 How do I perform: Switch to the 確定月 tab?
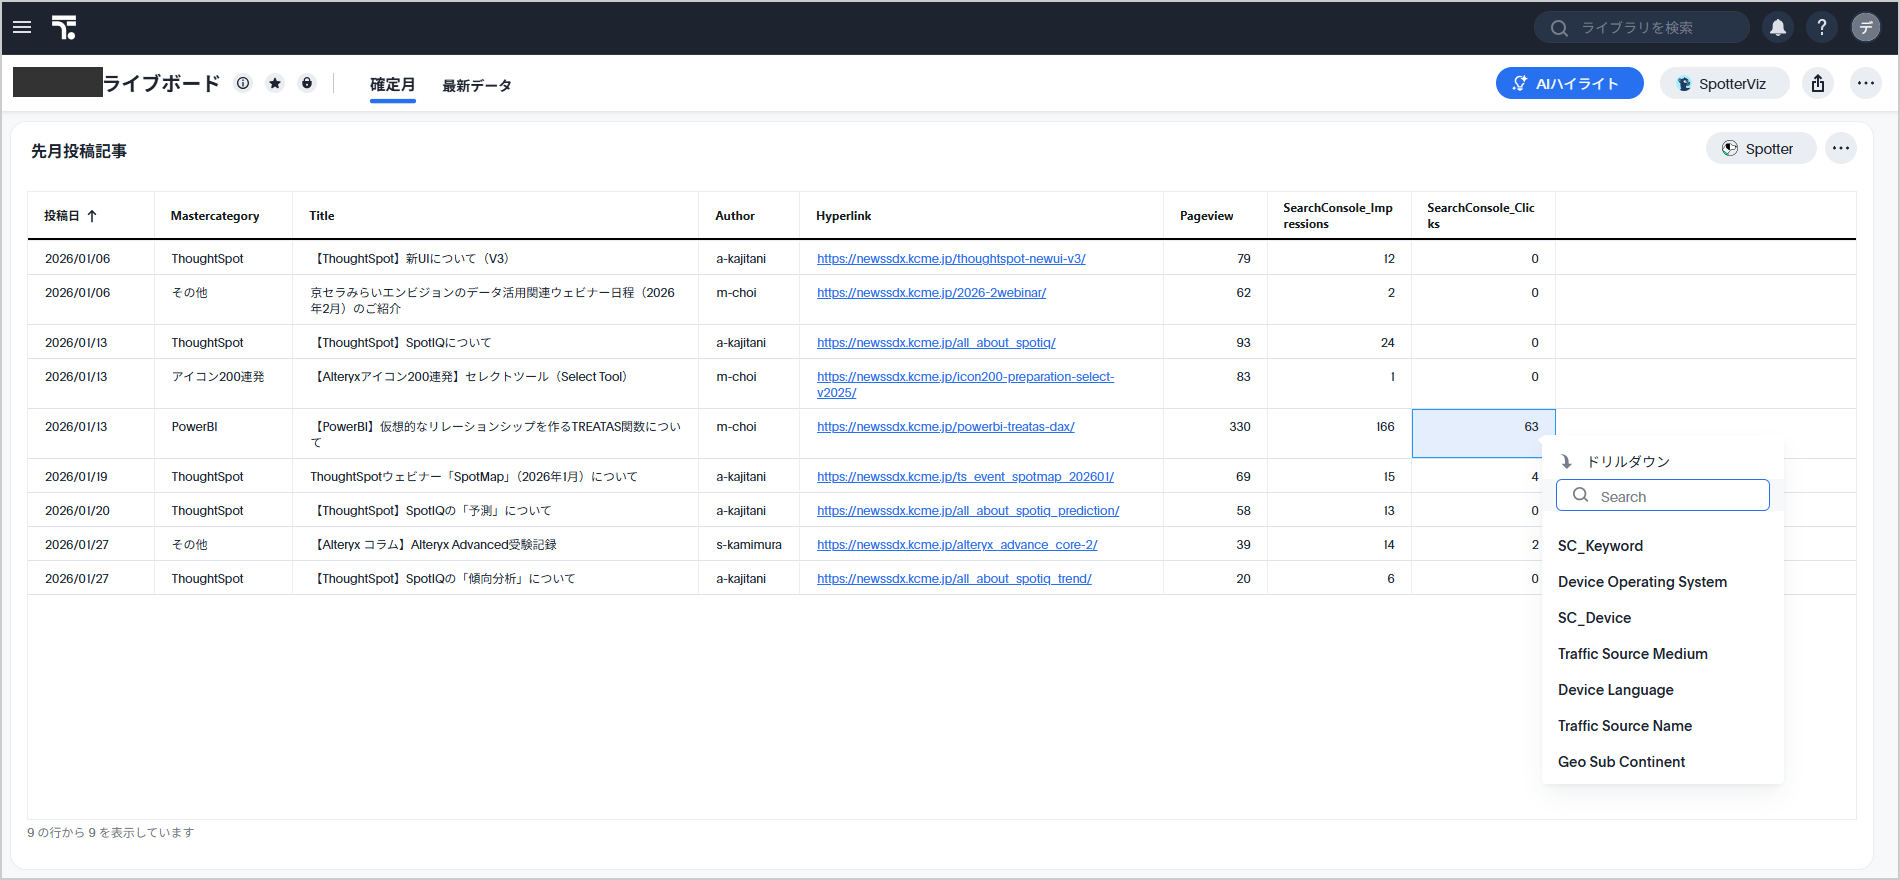pyautogui.click(x=393, y=85)
